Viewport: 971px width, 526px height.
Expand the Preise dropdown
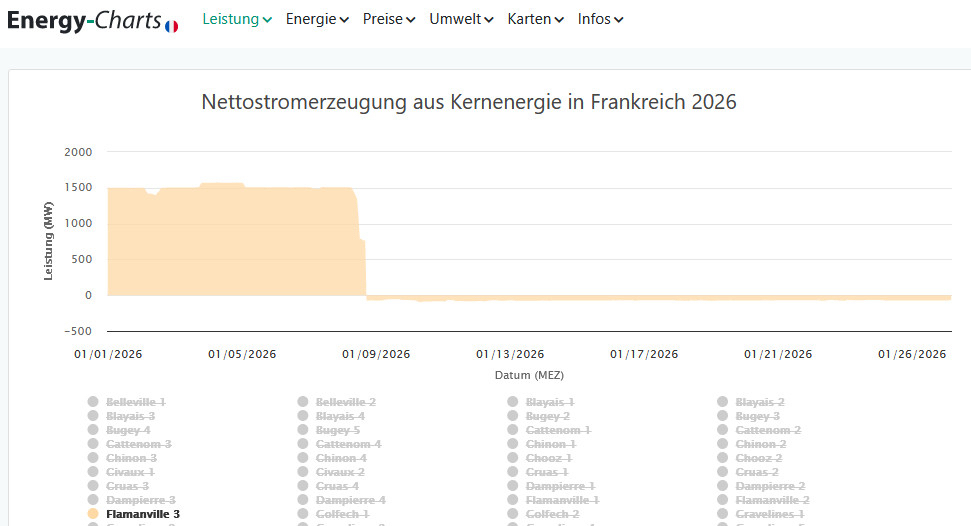(389, 19)
